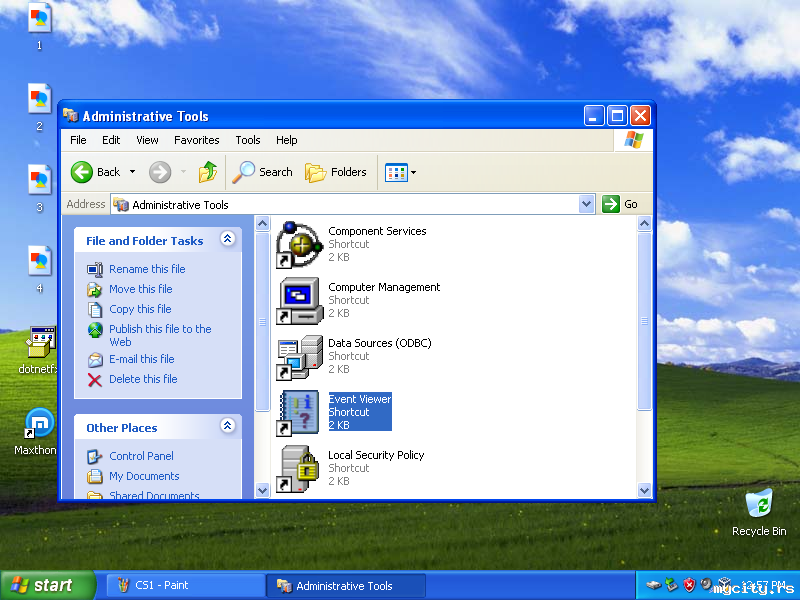Toggle the Folders pane button
Image resolution: width=800 pixels, height=600 pixels.
tap(336, 172)
